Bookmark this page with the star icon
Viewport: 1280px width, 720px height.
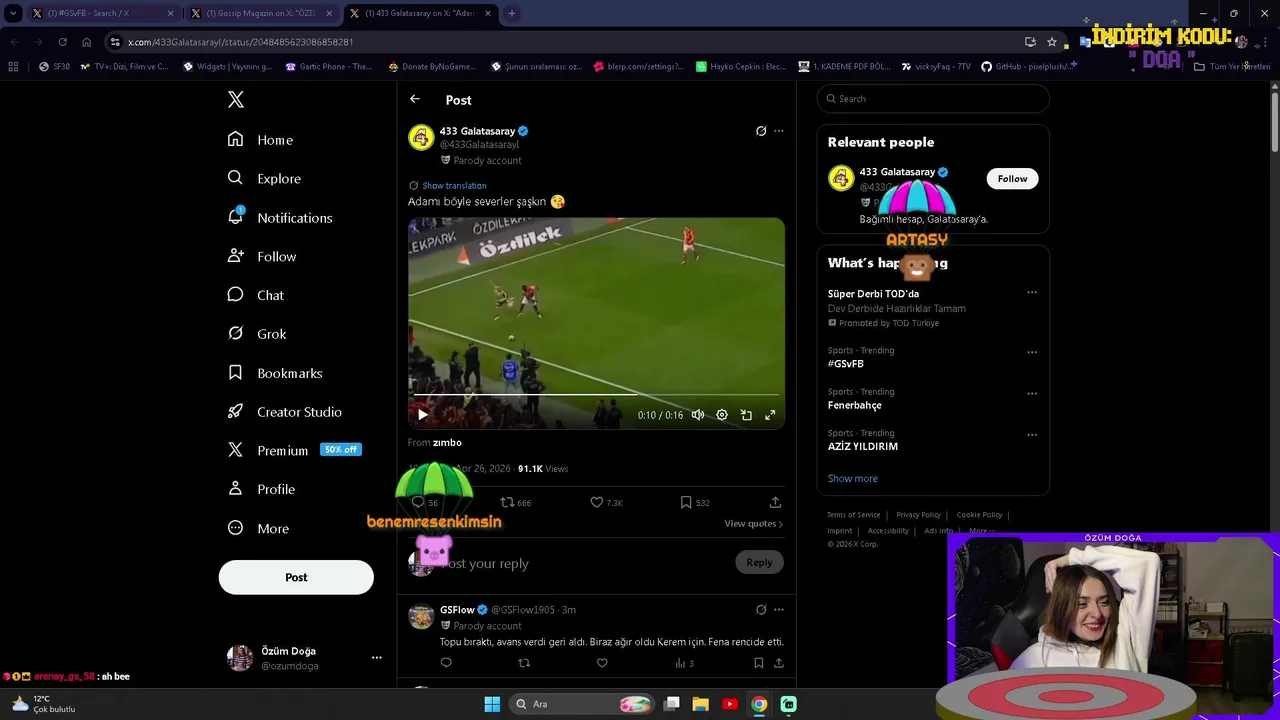(x=1052, y=42)
